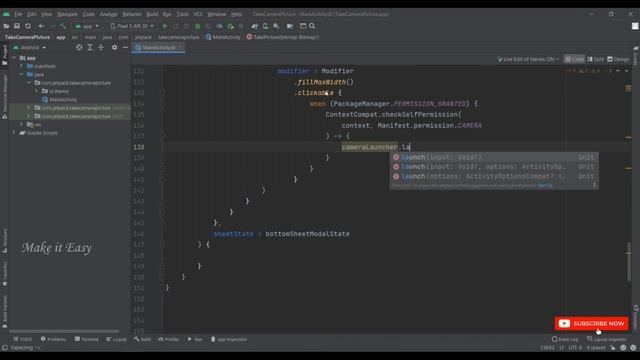
Task: Open the Navigate menu
Action: click(67, 14)
